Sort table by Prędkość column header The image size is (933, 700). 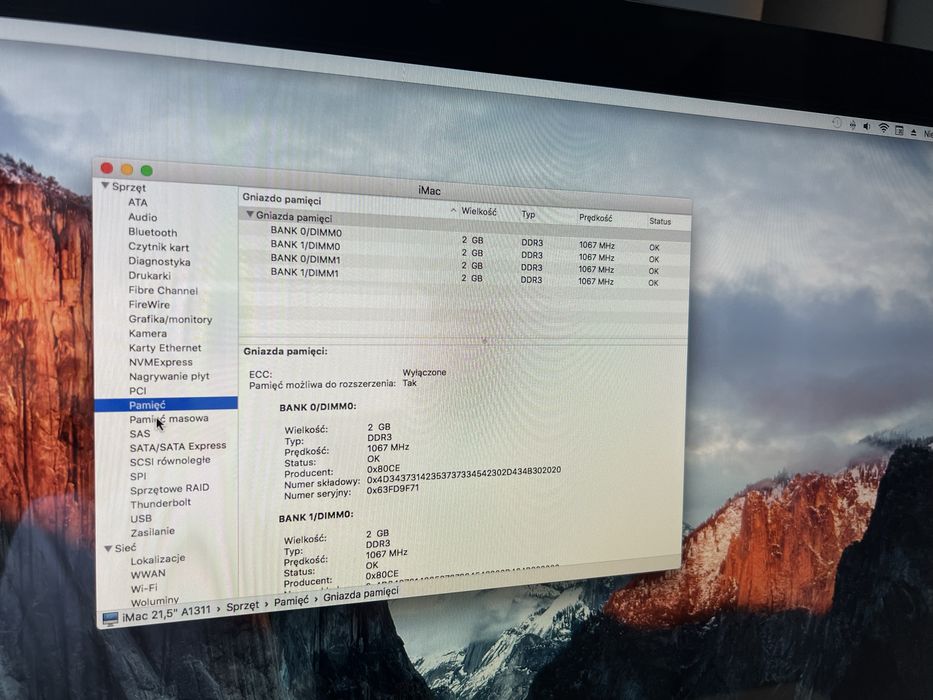click(x=596, y=218)
